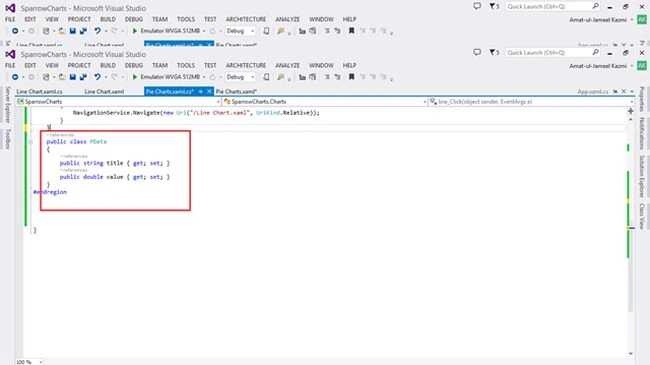The height and width of the screenshot is (365, 650).
Task: Toggle bookmark icon in lower window toolbar
Action: click(352, 77)
